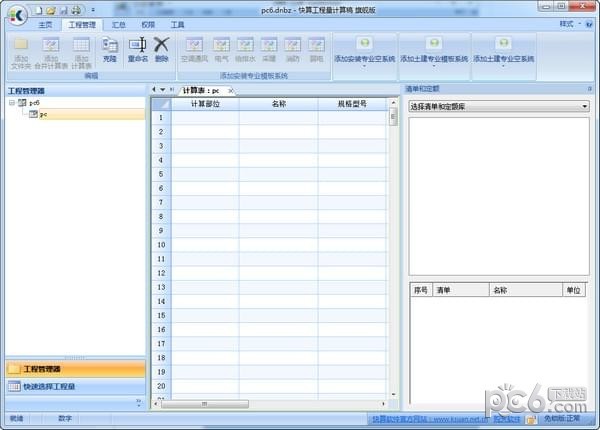The image size is (600, 430).
Task: Click the lock icon in status bar
Action: click(531, 420)
